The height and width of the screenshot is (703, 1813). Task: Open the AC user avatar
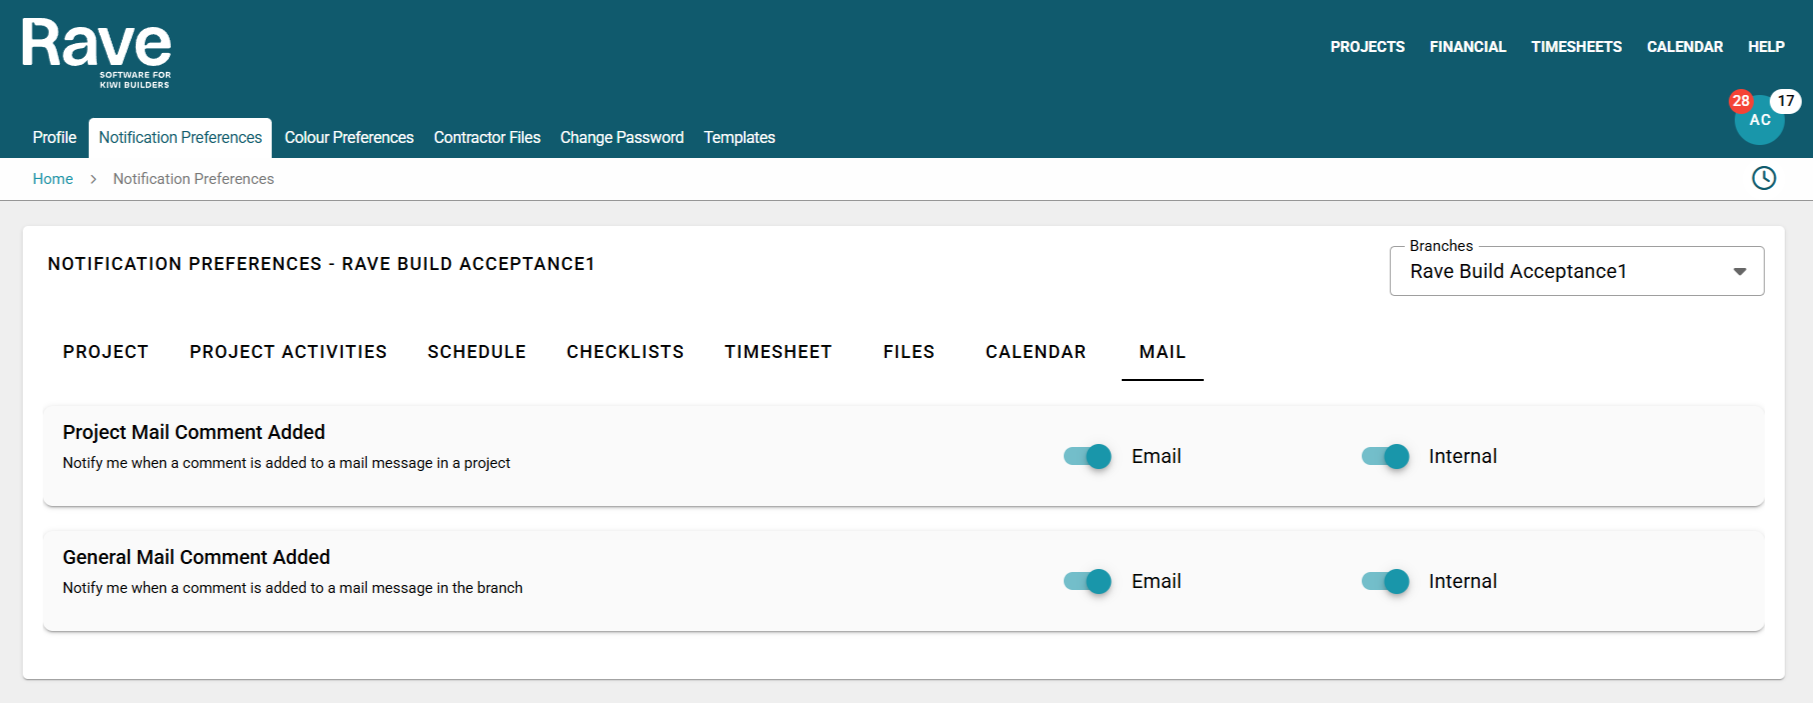pyautogui.click(x=1759, y=121)
